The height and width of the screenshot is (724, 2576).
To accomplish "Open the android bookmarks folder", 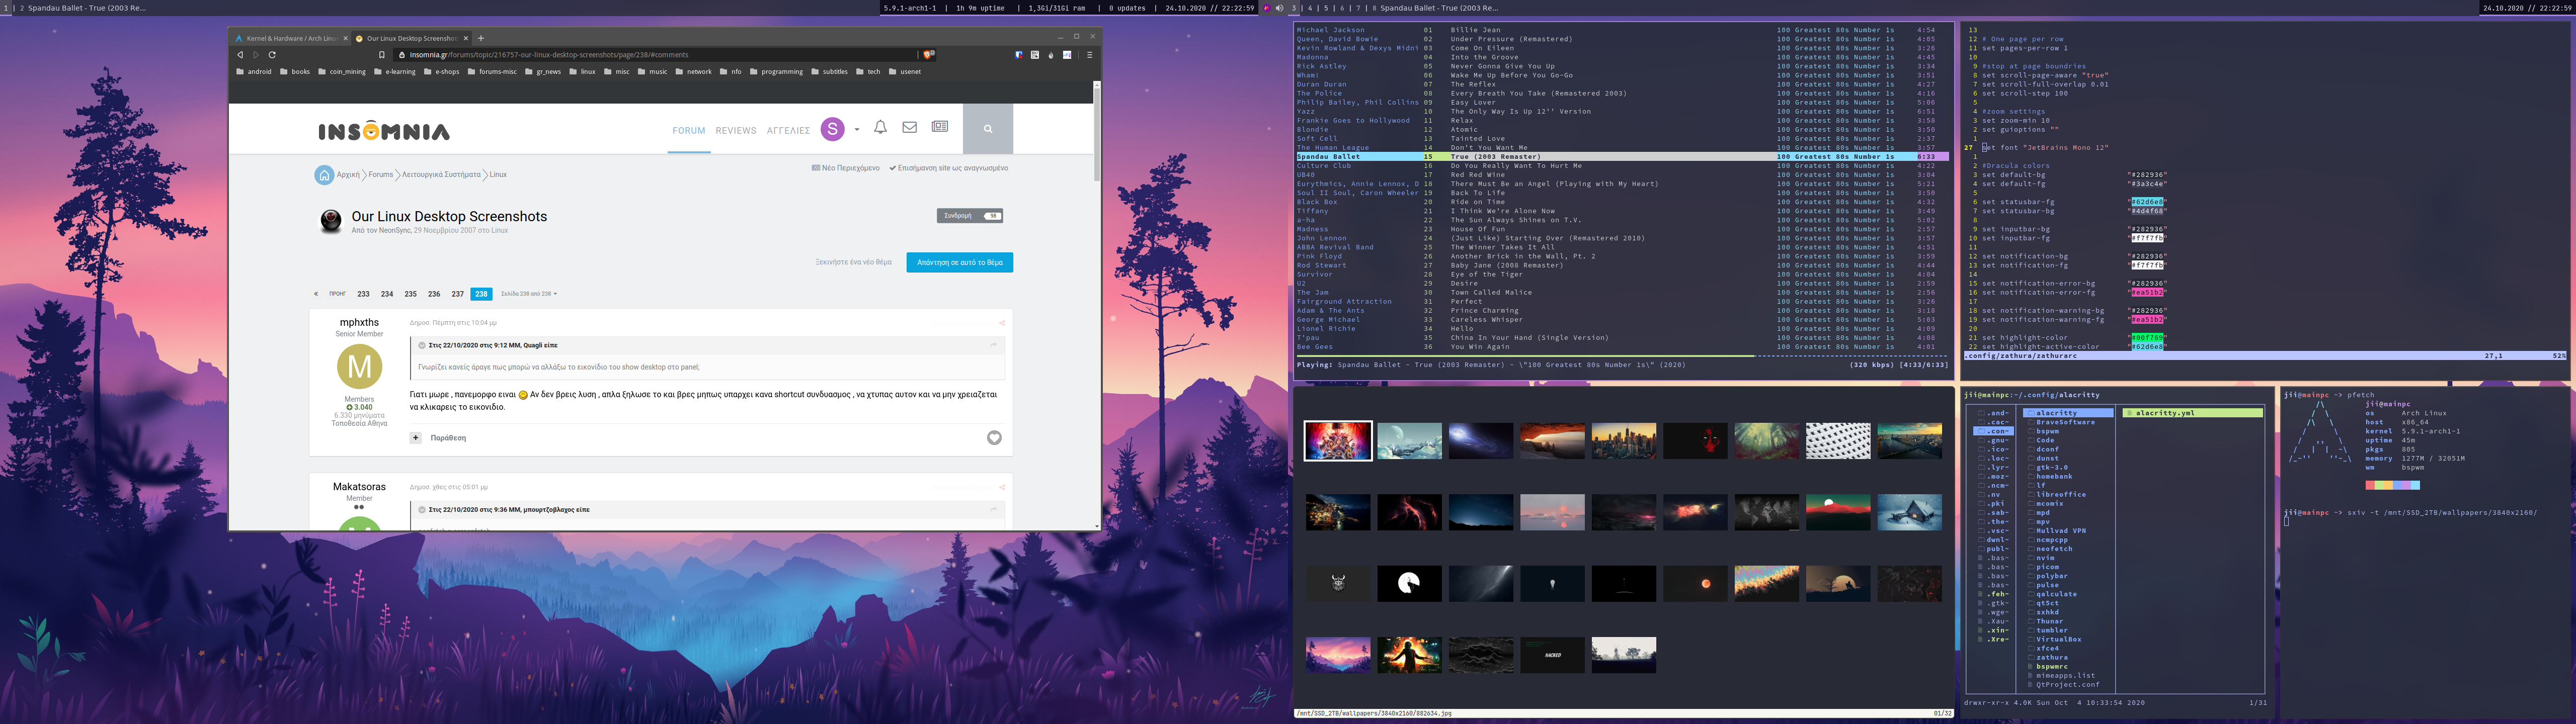I will pyautogui.click(x=254, y=72).
